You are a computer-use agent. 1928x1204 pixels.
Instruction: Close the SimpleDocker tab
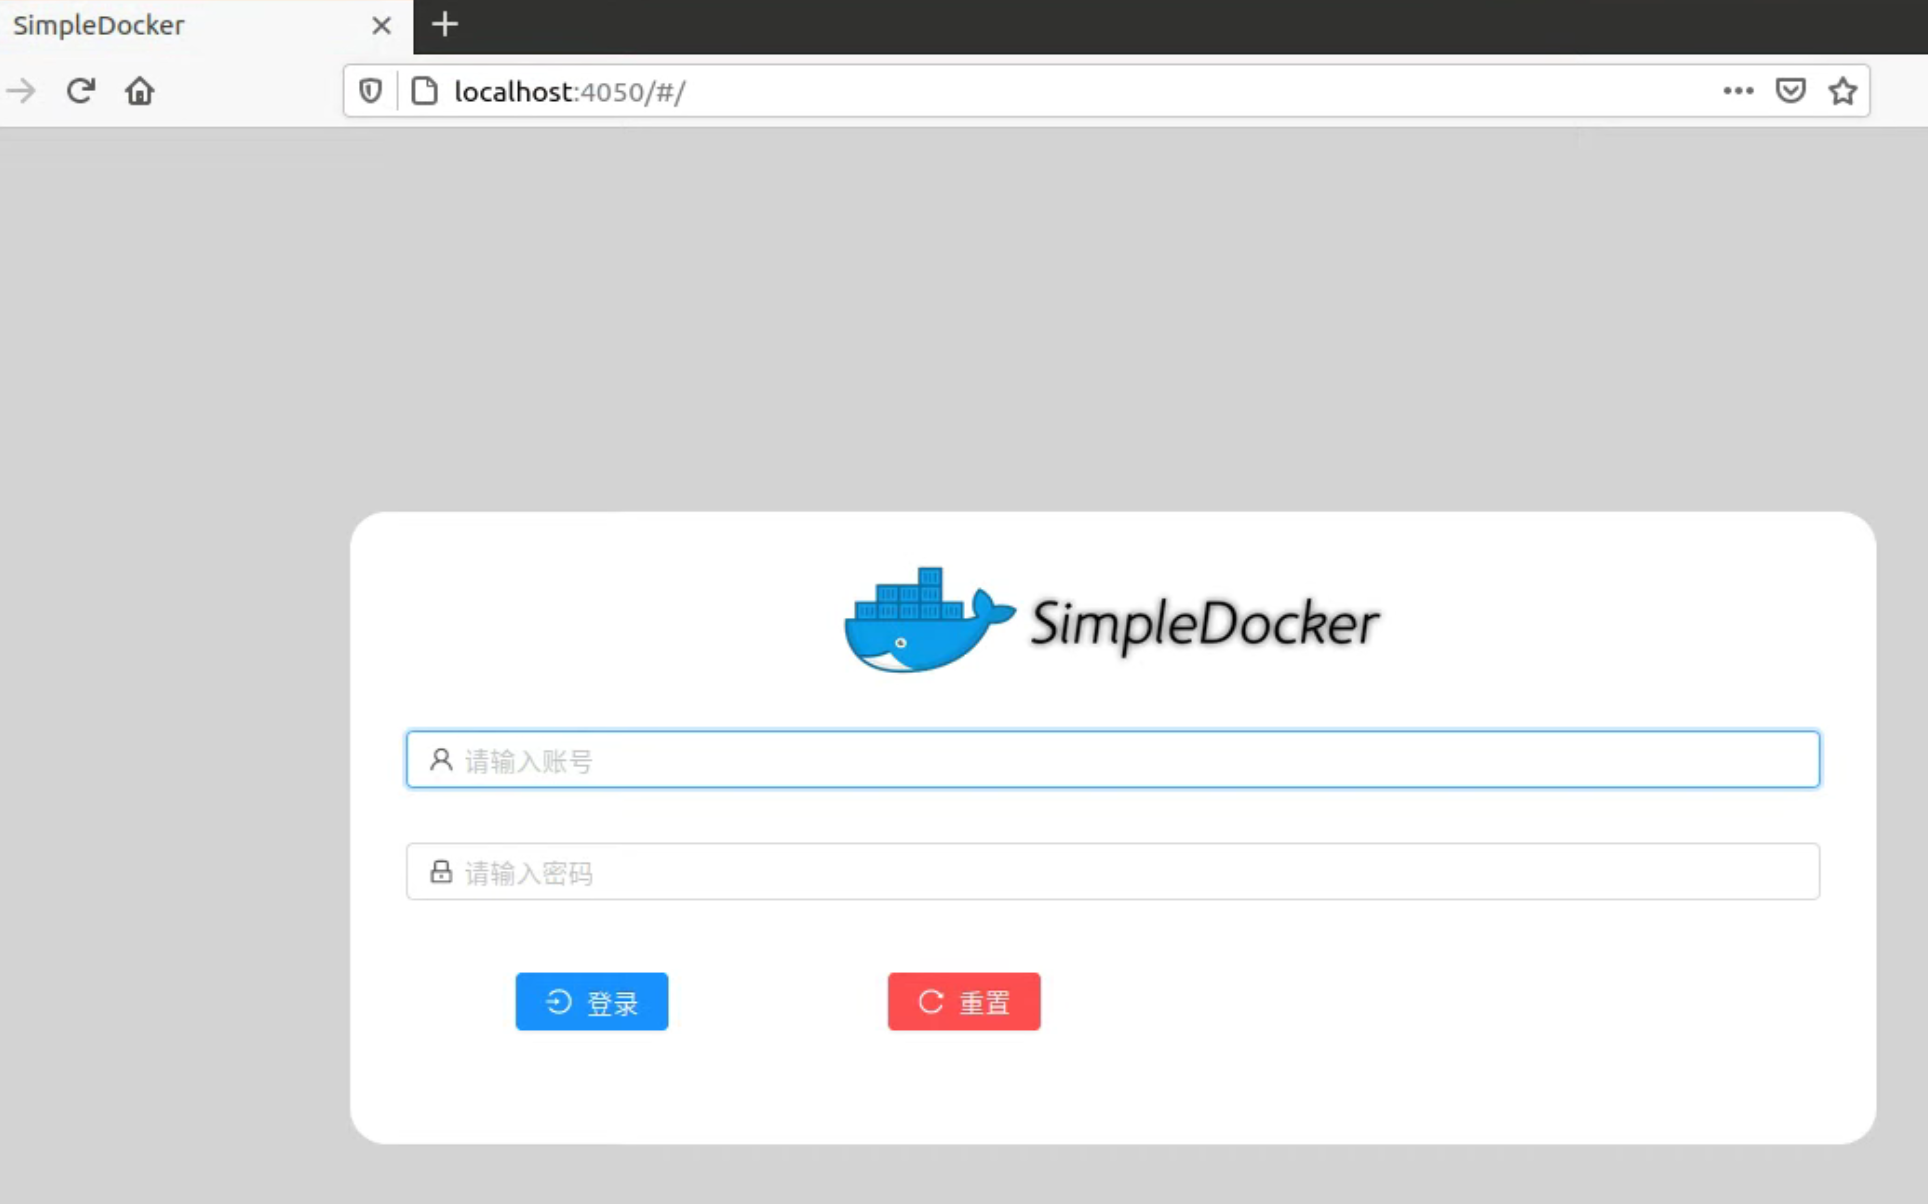point(381,26)
